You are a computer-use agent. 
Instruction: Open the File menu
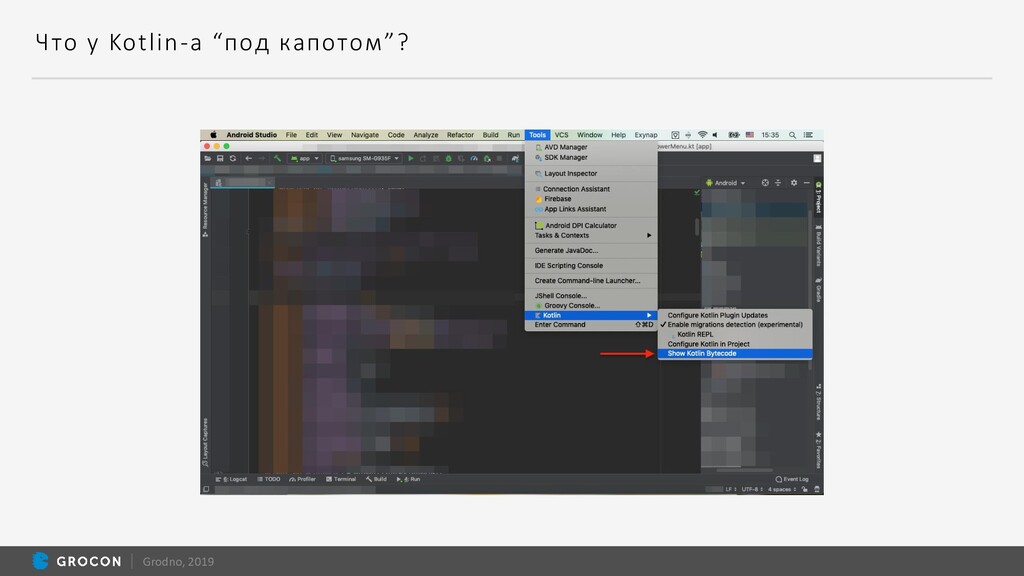tap(291, 135)
